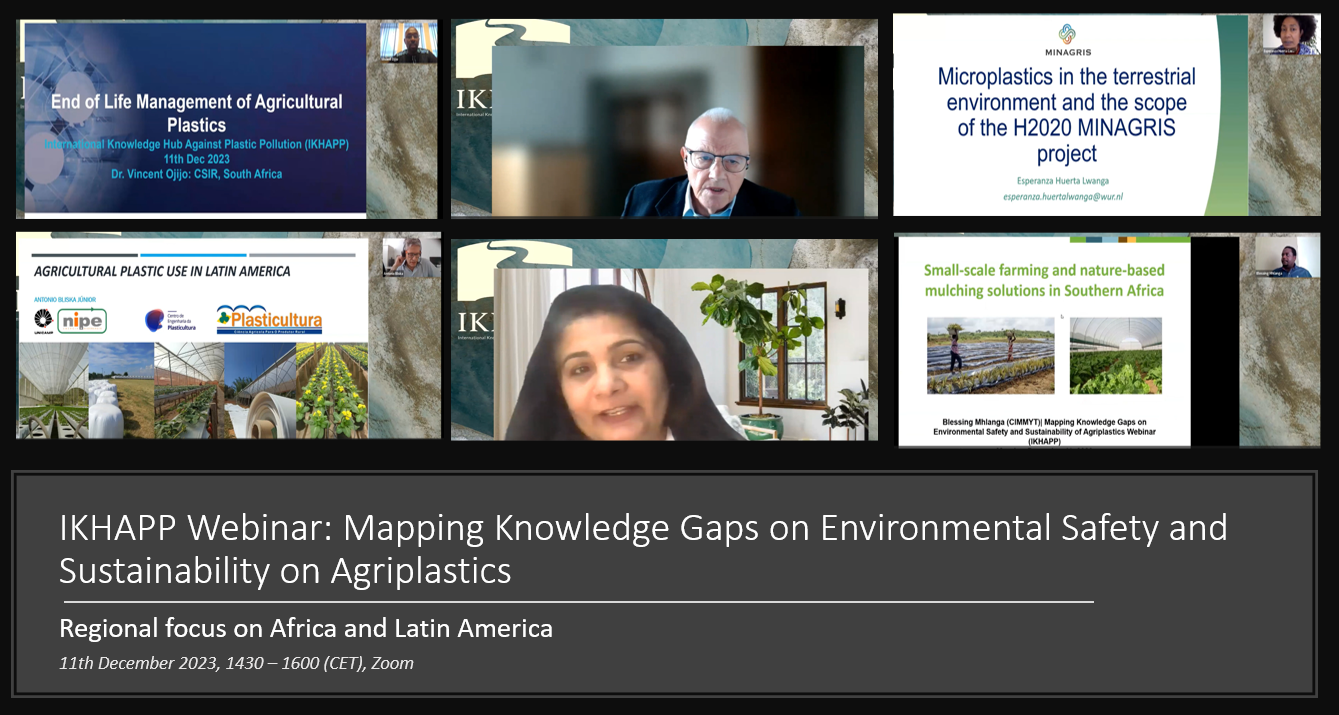Open the esperanza.huertalwanga@wur.nl email link
Image resolution: width=1339 pixels, height=715 pixels.
pyautogui.click(x=1065, y=198)
